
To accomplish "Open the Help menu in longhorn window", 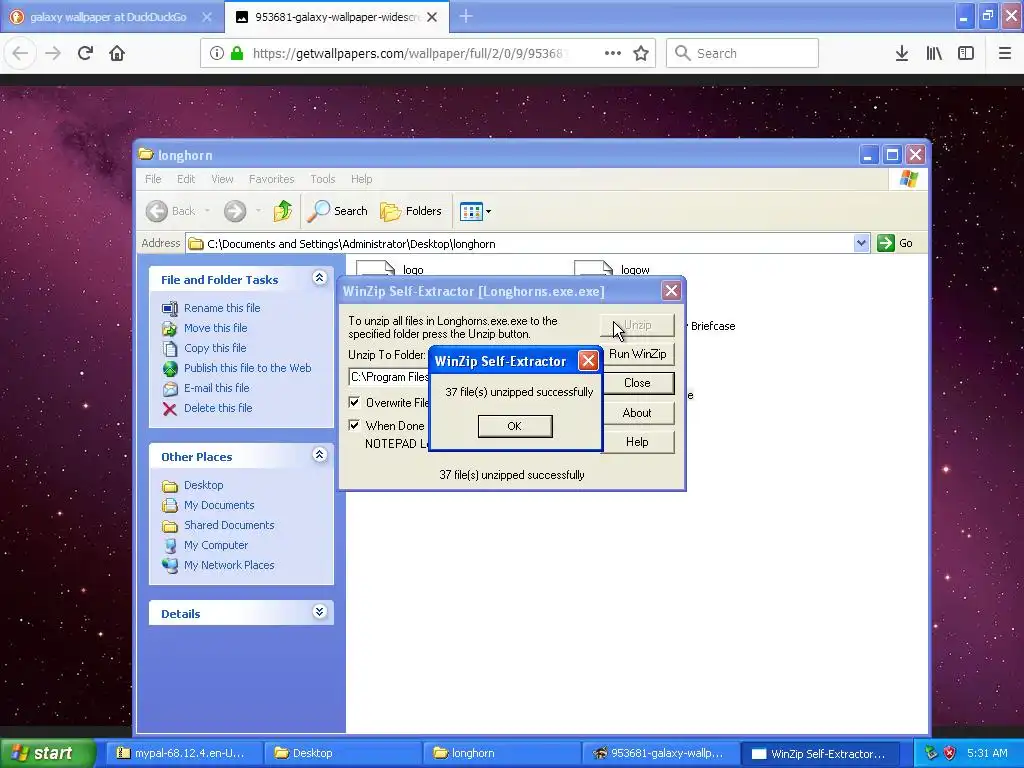I will pos(361,179).
